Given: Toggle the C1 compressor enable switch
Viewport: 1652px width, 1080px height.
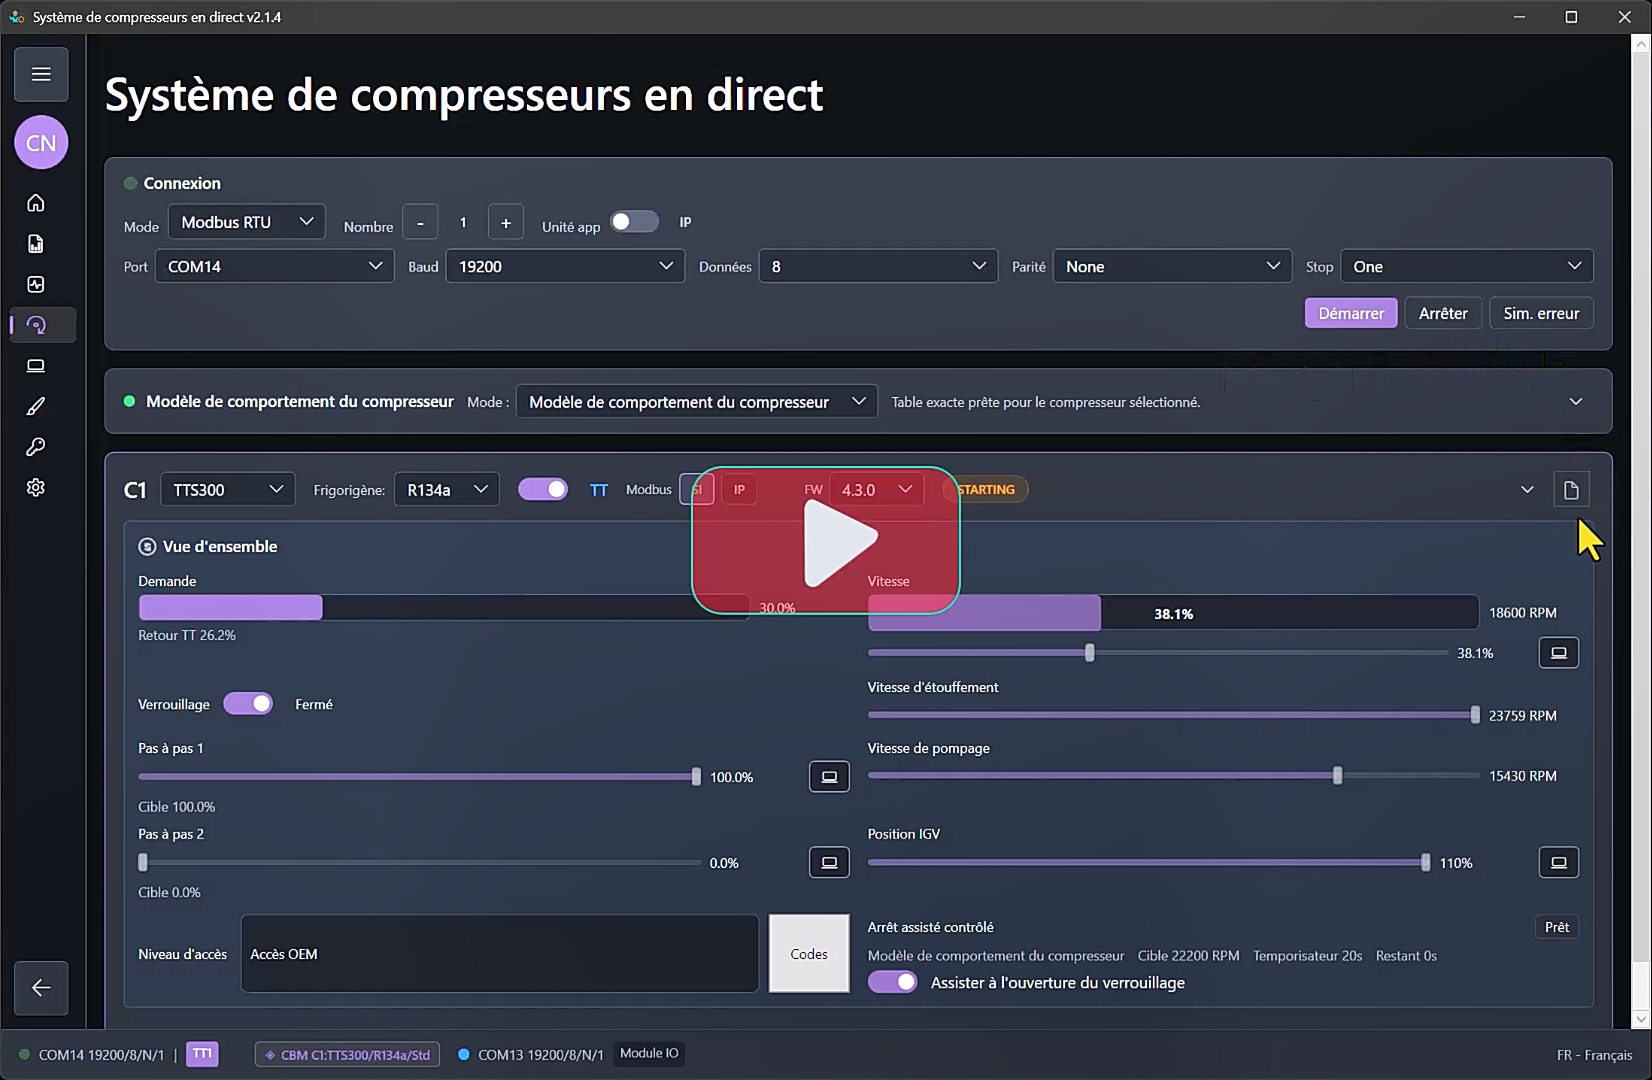Looking at the screenshot, I should point(543,489).
